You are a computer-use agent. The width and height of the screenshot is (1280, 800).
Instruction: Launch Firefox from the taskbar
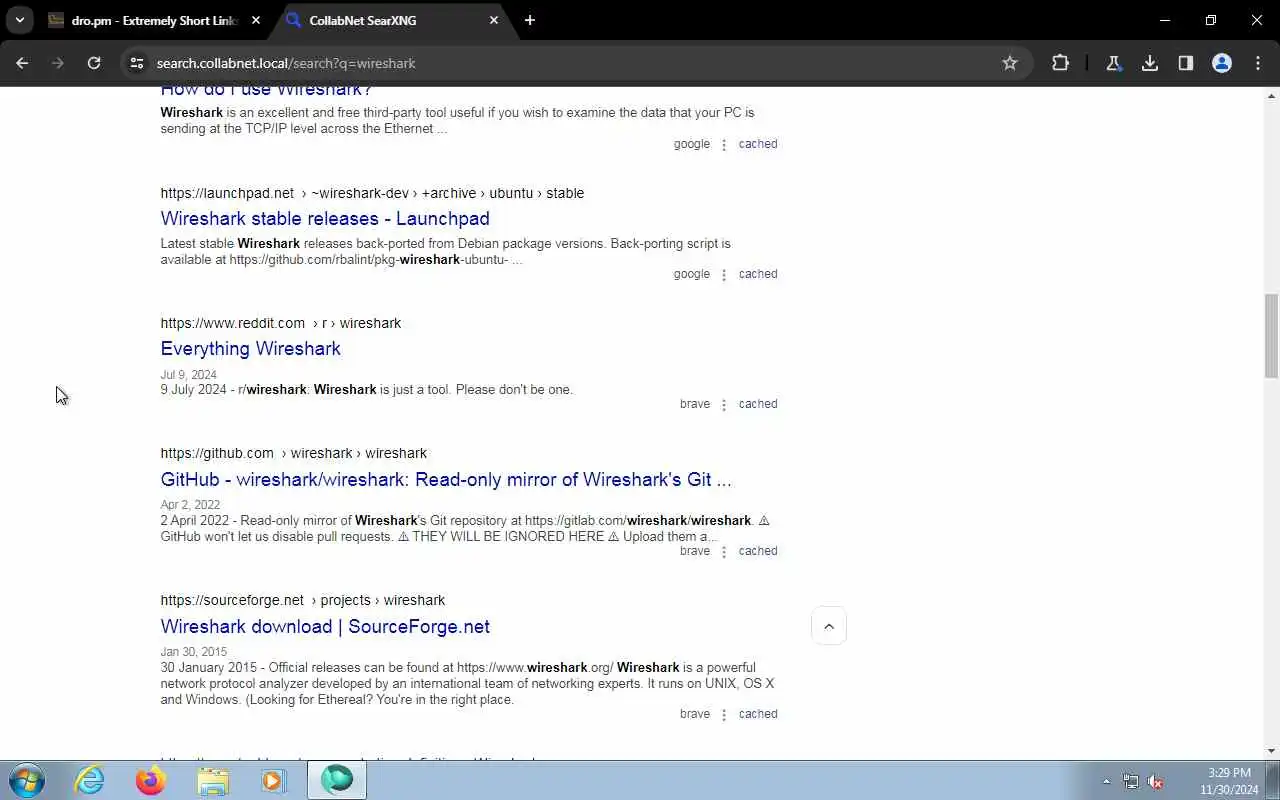pyautogui.click(x=151, y=780)
